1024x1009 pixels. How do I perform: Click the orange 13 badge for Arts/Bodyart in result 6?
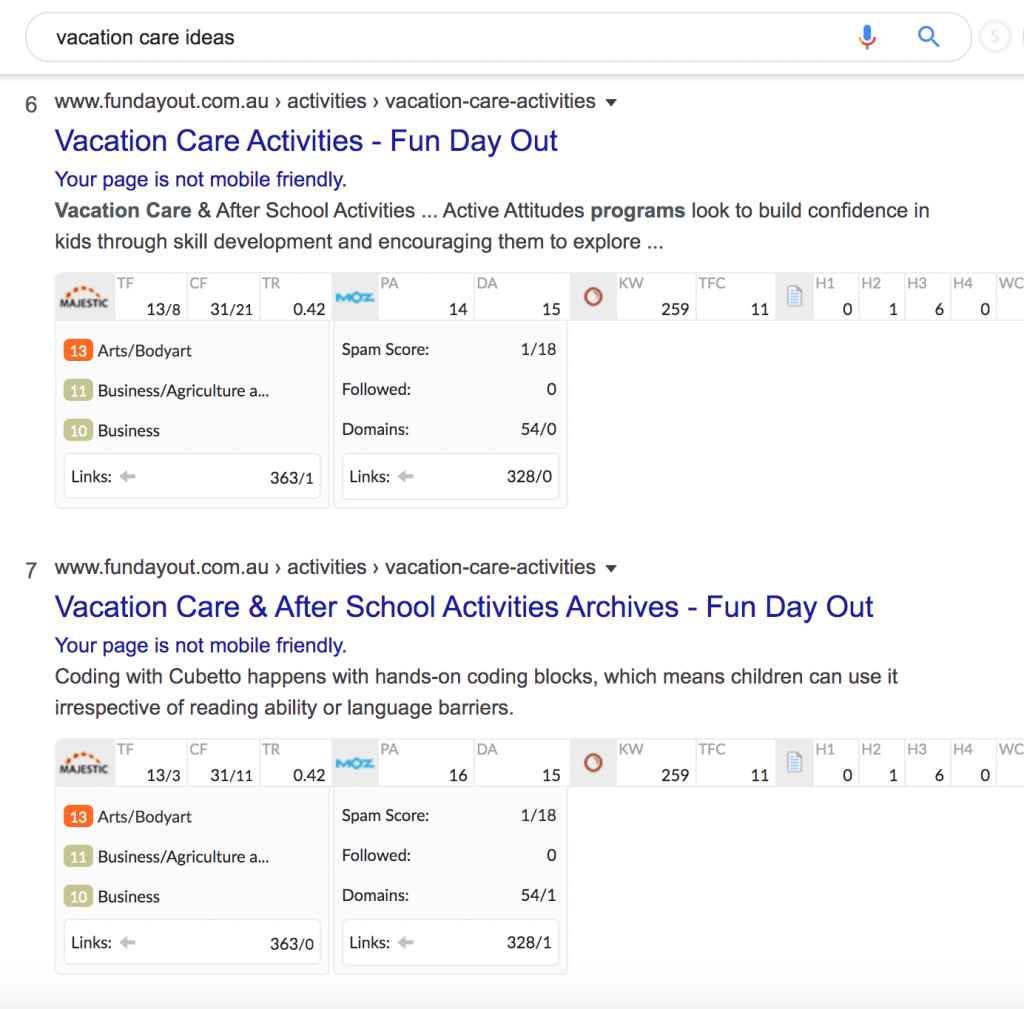click(78, 351)
